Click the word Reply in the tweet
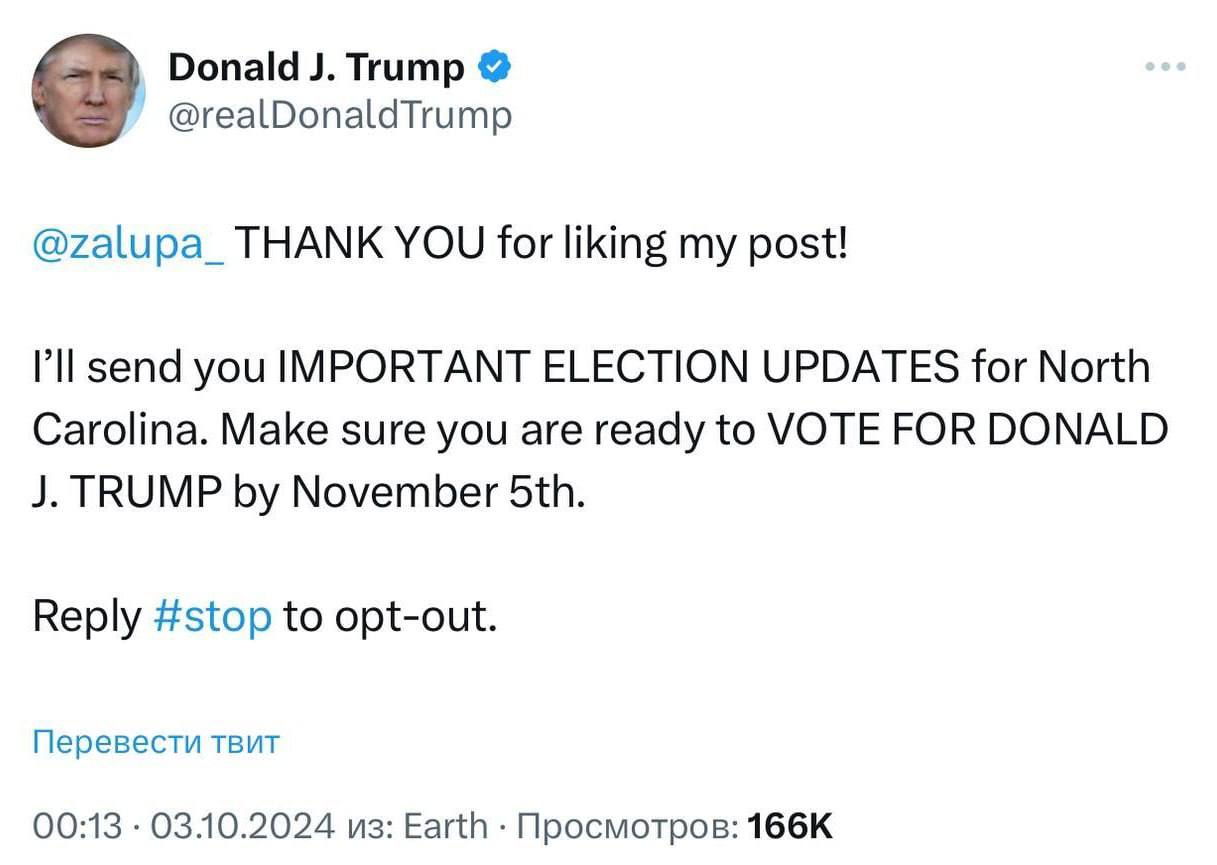The height and width of the screenshot is (865, 1217). (x=86, y=616)
